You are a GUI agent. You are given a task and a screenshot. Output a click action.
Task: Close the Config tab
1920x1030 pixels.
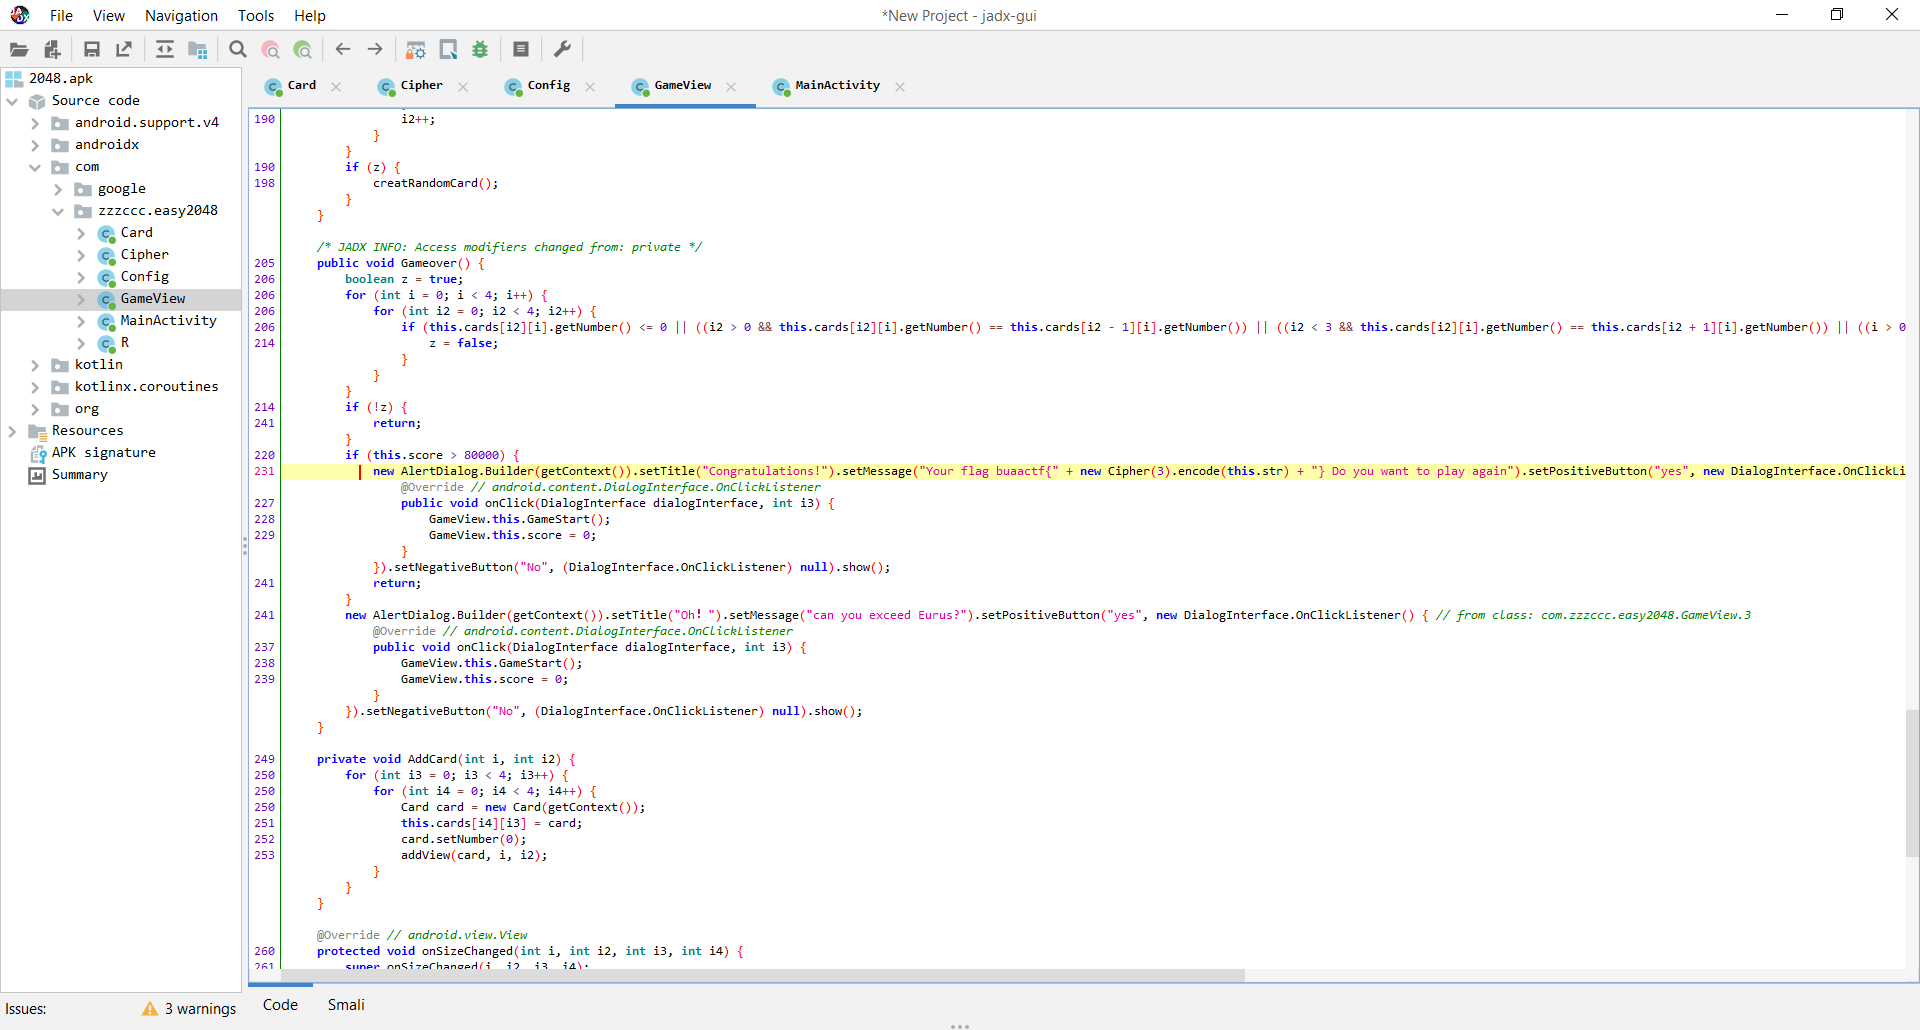click(x=590, y=87)
